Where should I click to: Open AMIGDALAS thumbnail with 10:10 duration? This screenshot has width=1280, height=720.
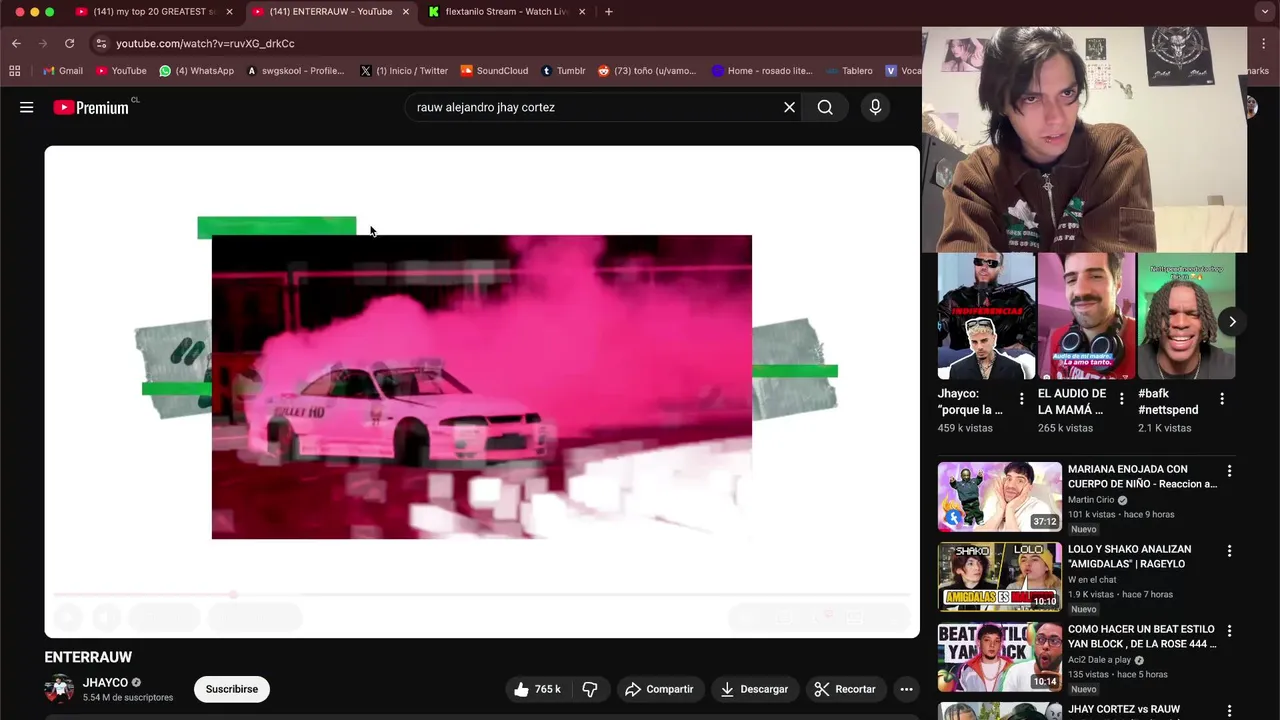(x=999, y=576)
